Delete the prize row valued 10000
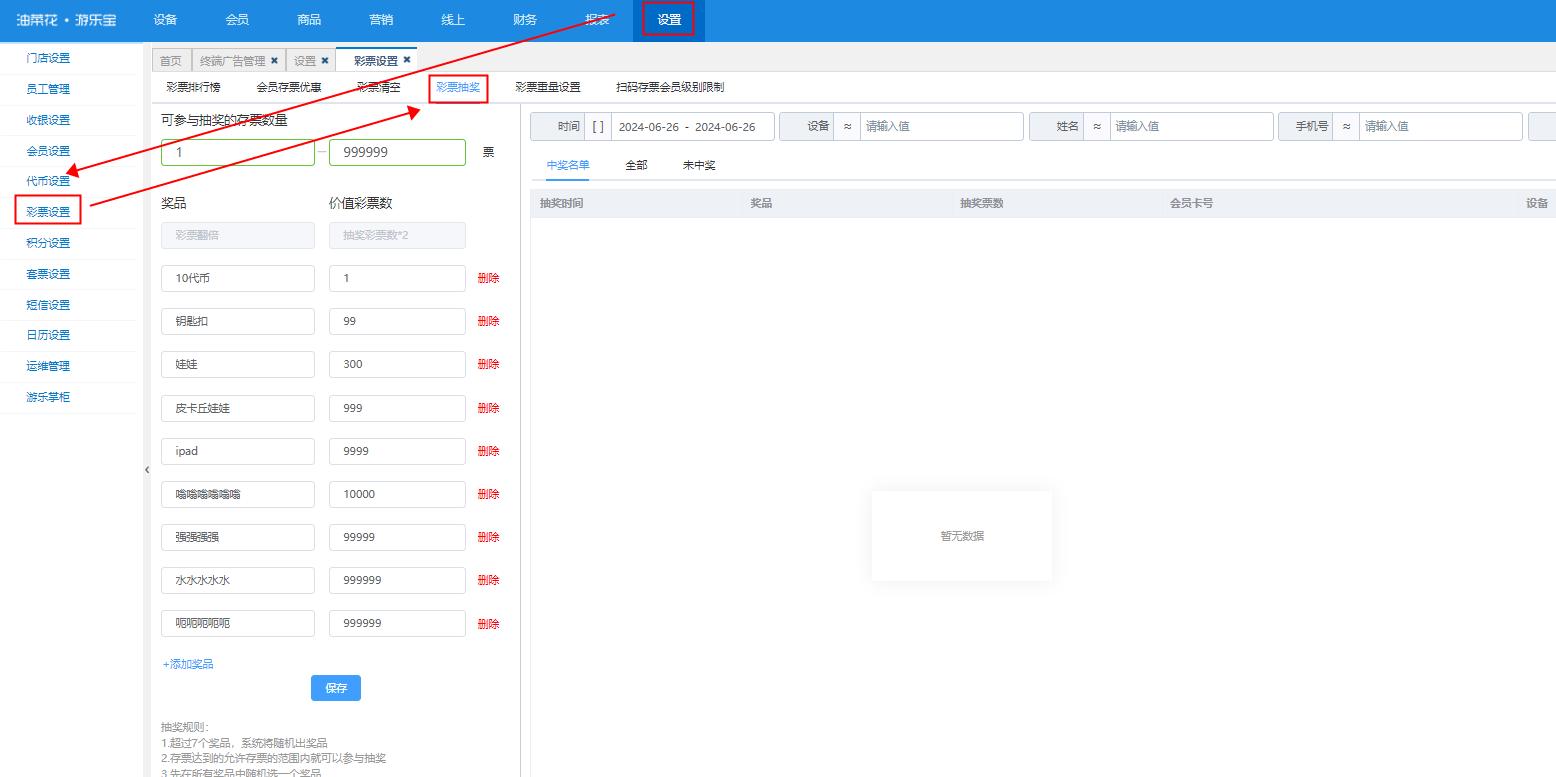The height and width of the screenshot is (777, 1556). pos(488,494)
